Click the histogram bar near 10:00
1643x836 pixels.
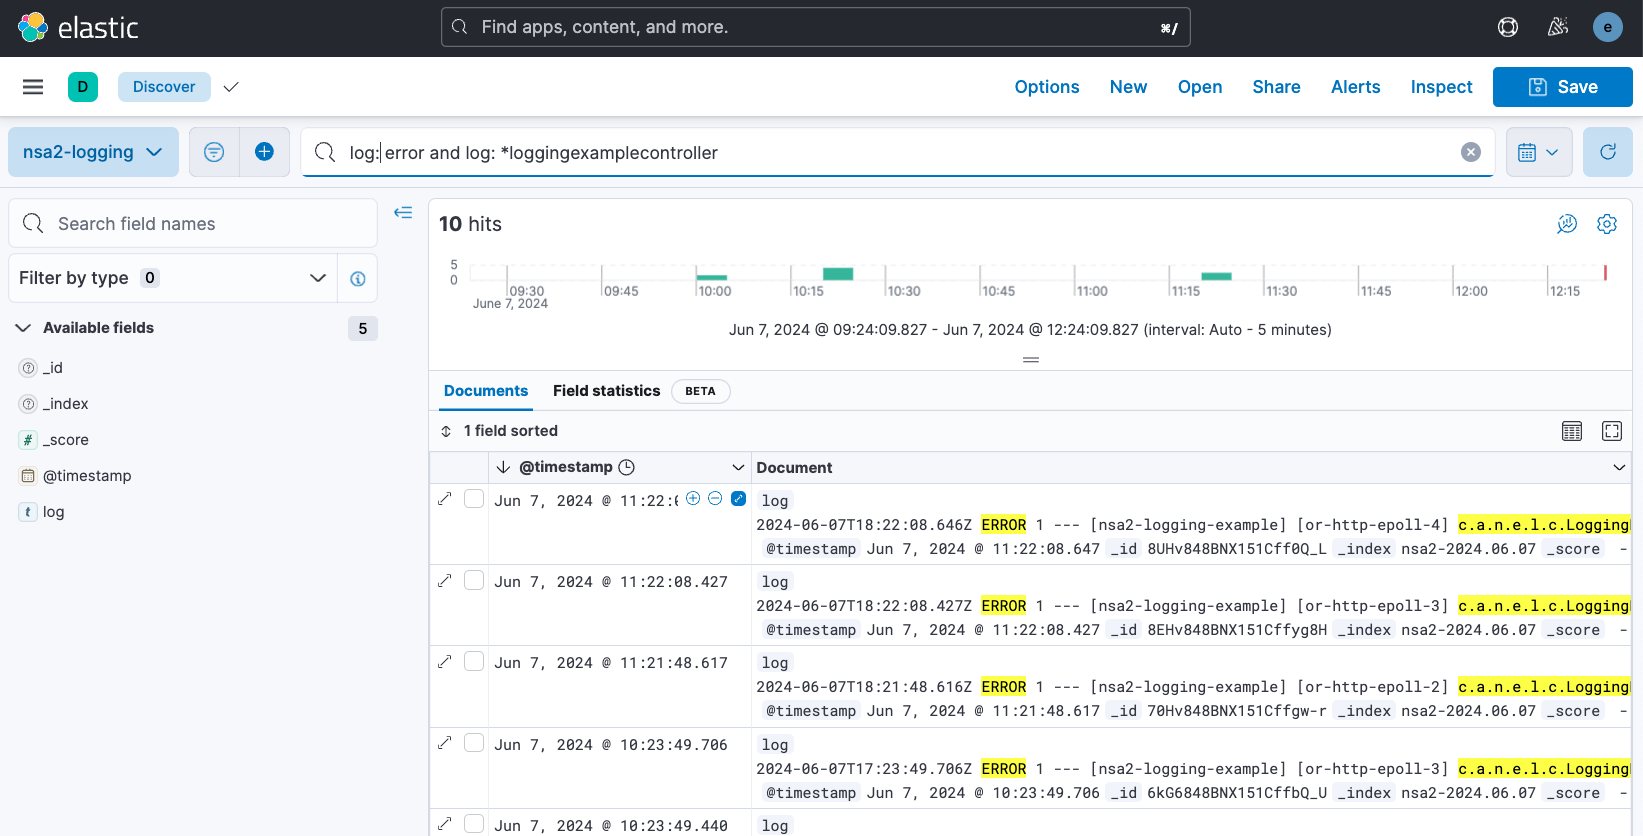pyautogui.click(x=712, y=277)
